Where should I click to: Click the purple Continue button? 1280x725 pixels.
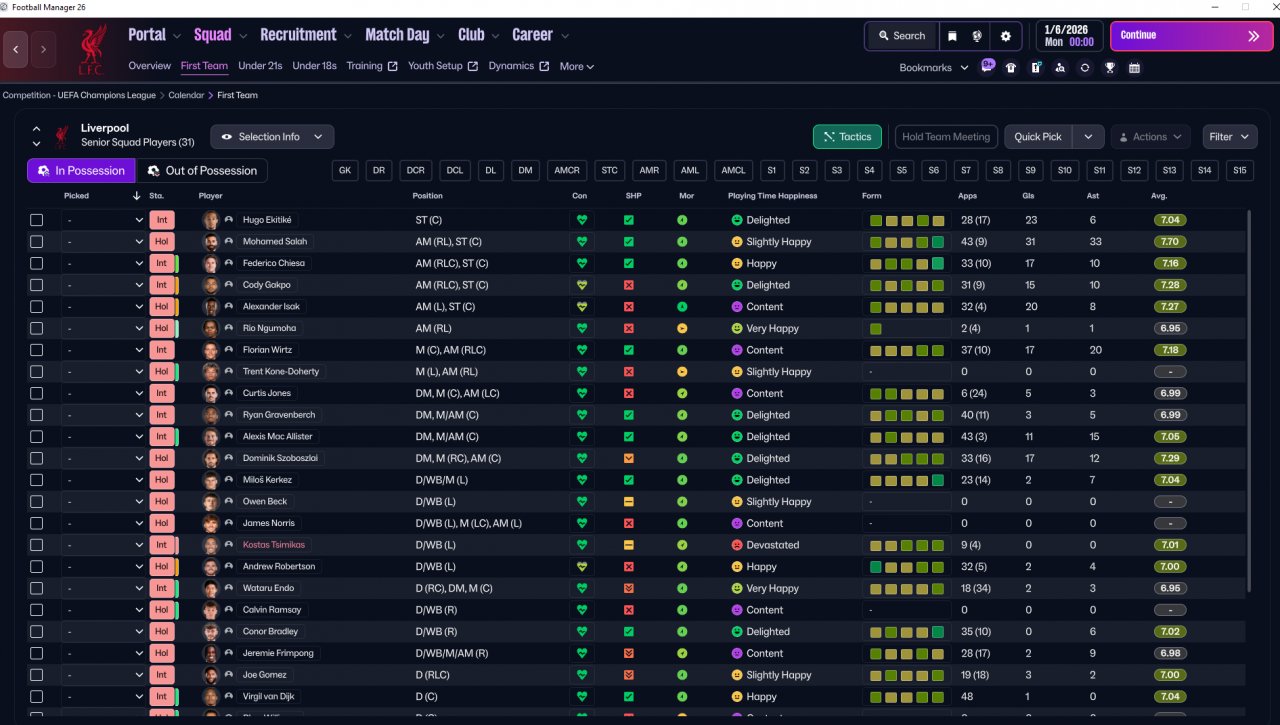click(x=1191, y=36)
